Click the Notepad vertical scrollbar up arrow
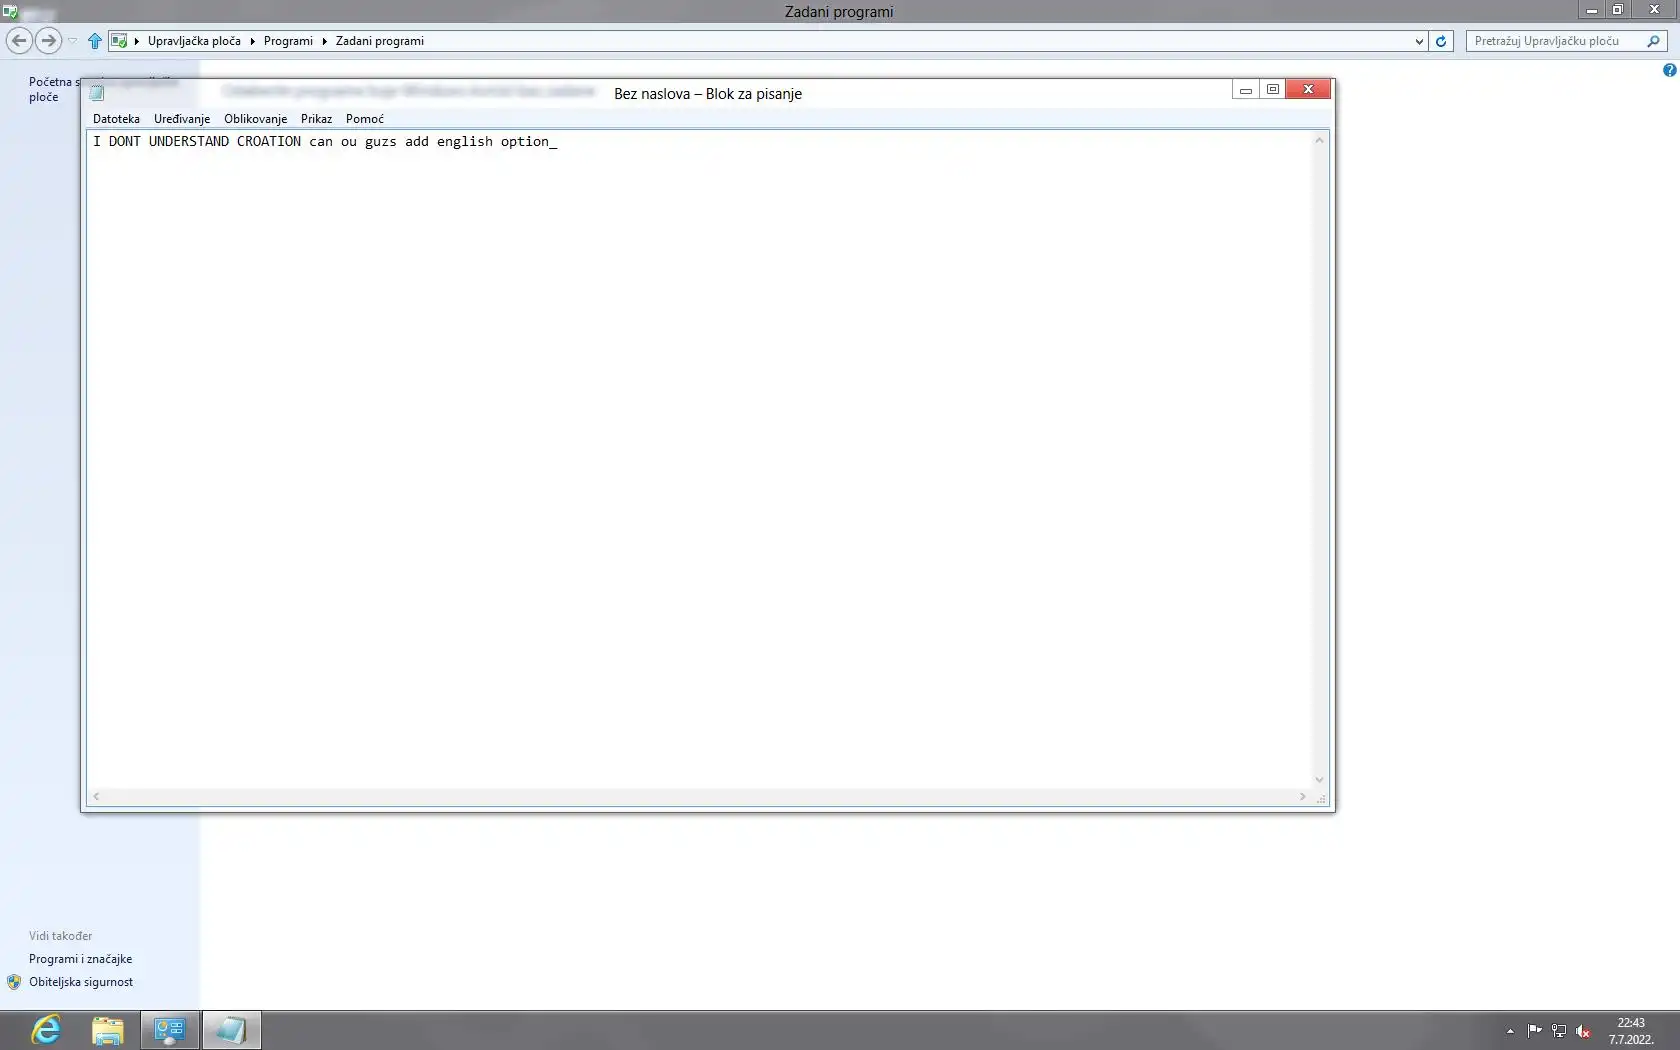The image size is (1680, 1050). (1320, 140)
